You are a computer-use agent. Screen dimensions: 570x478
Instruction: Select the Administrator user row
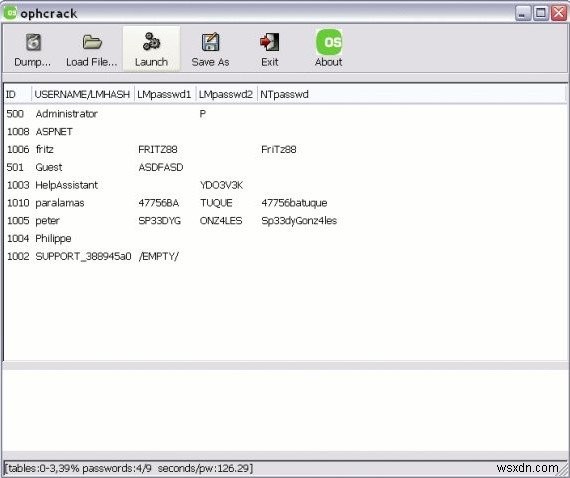tap(285, 114)
